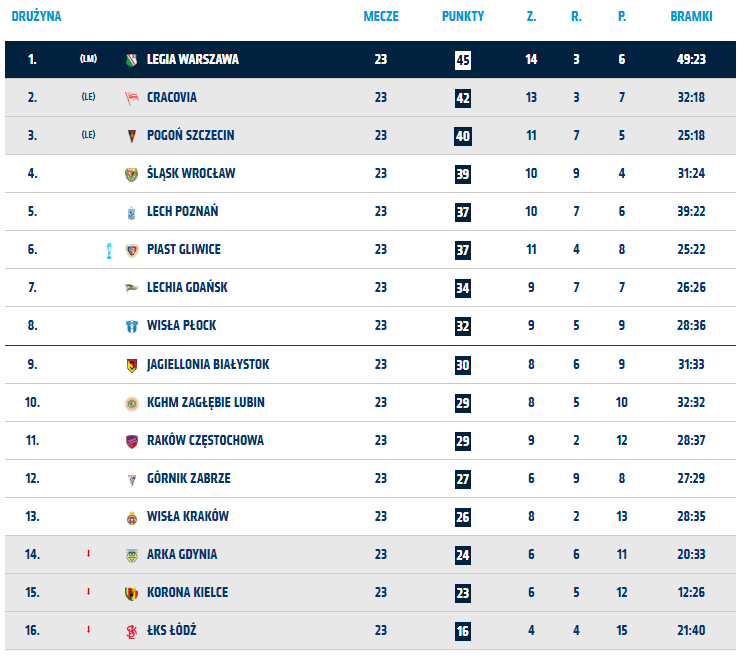Open the Lechia Gdańsk team link
Screen dimensions: 743x660
[x=187, y=288]
